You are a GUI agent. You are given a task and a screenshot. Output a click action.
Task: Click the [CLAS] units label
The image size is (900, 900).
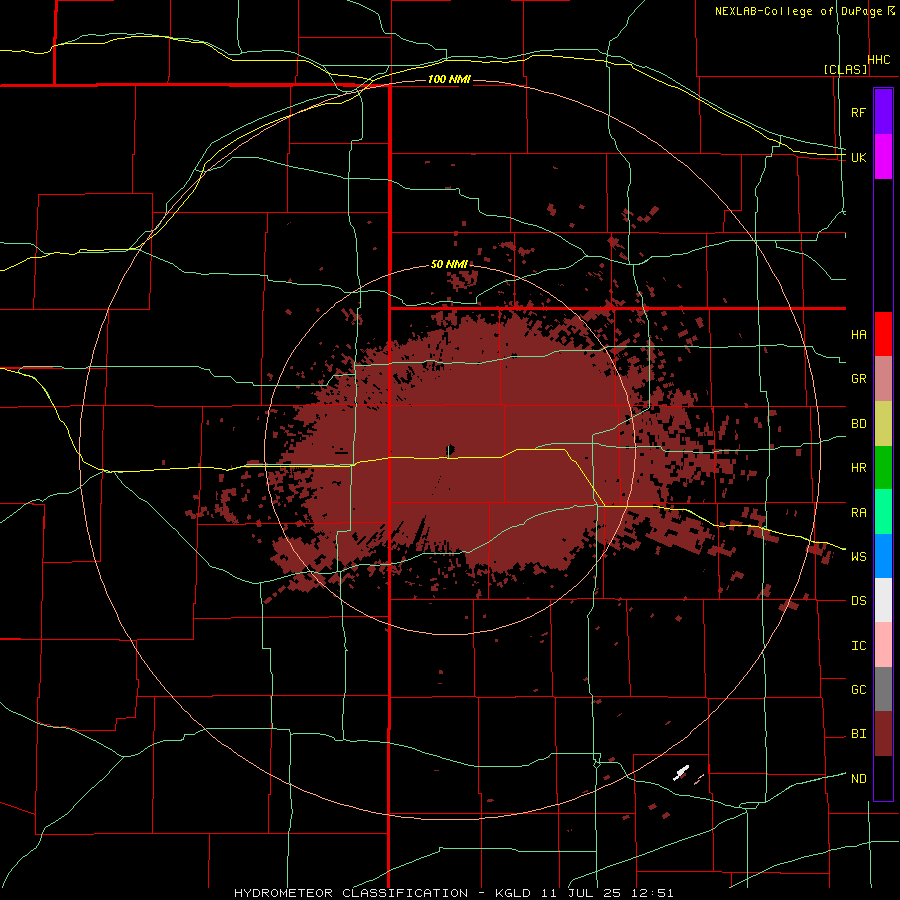(x=845, y=69)
